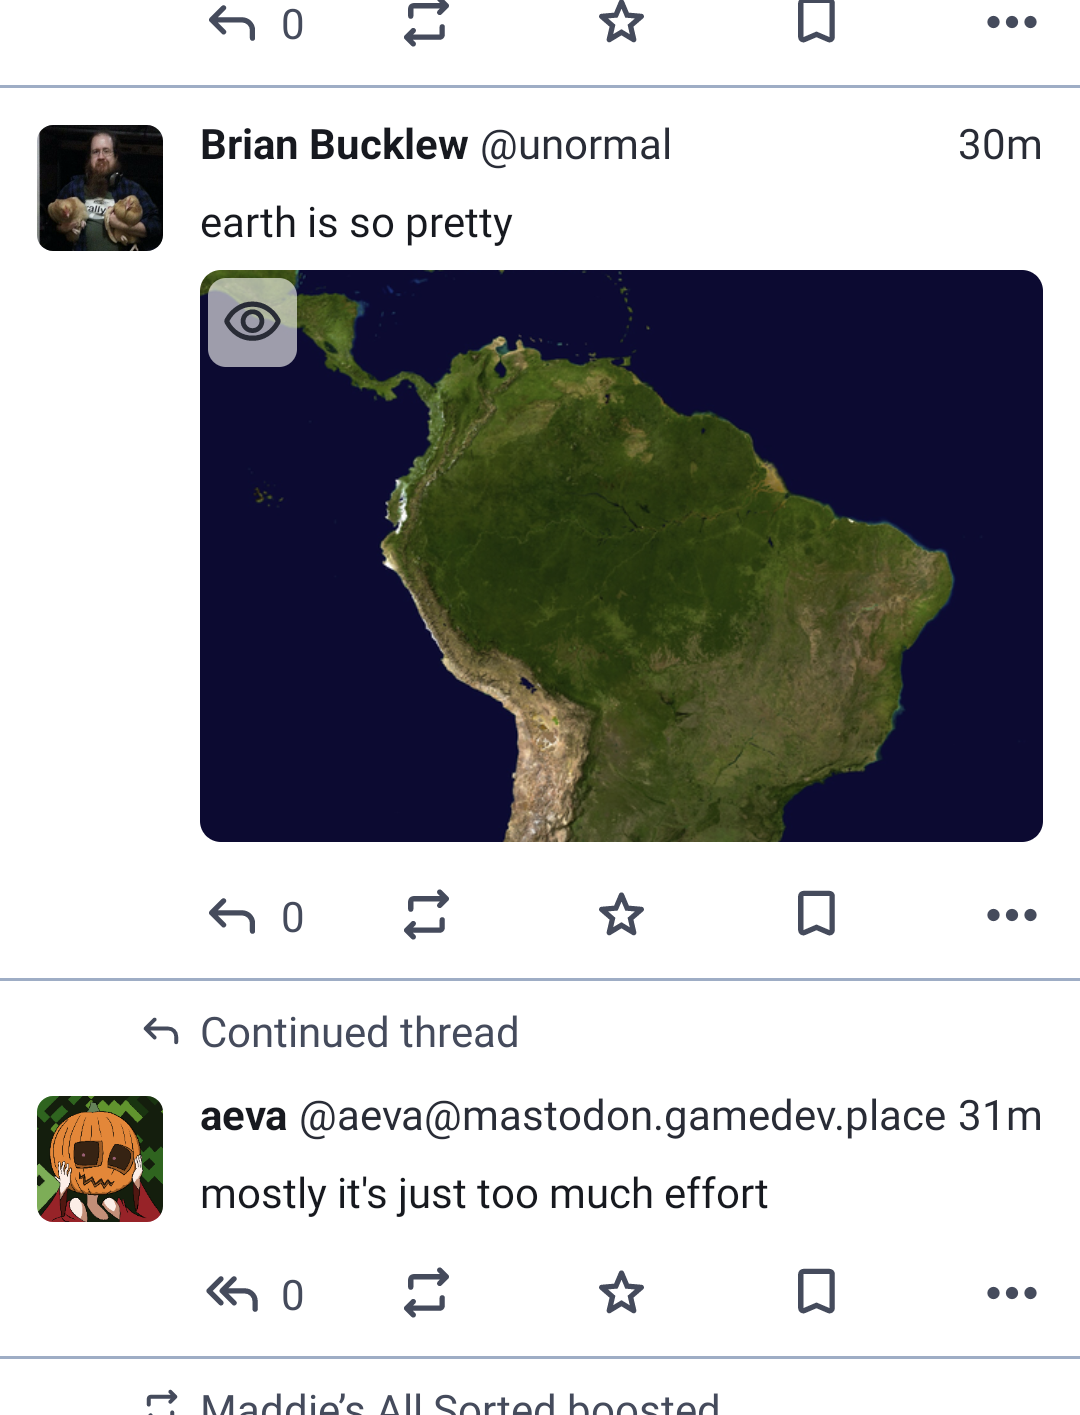Open more options for Brian Bucklew's post
Image resolution: width=1080 pixels, height=1415 pixels.
[1011, 915]
